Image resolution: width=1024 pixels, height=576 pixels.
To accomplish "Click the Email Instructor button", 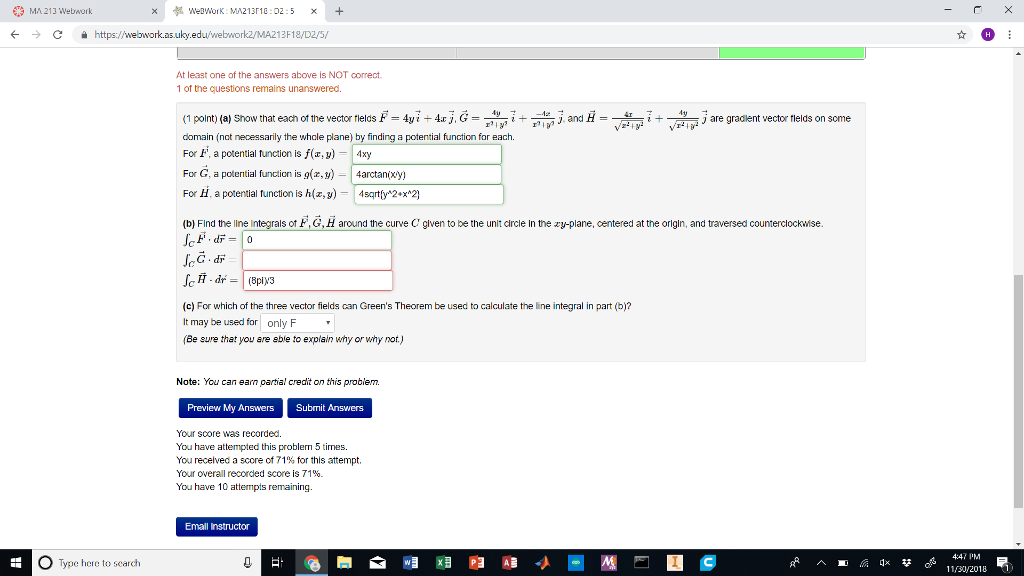I will [217, 526].
